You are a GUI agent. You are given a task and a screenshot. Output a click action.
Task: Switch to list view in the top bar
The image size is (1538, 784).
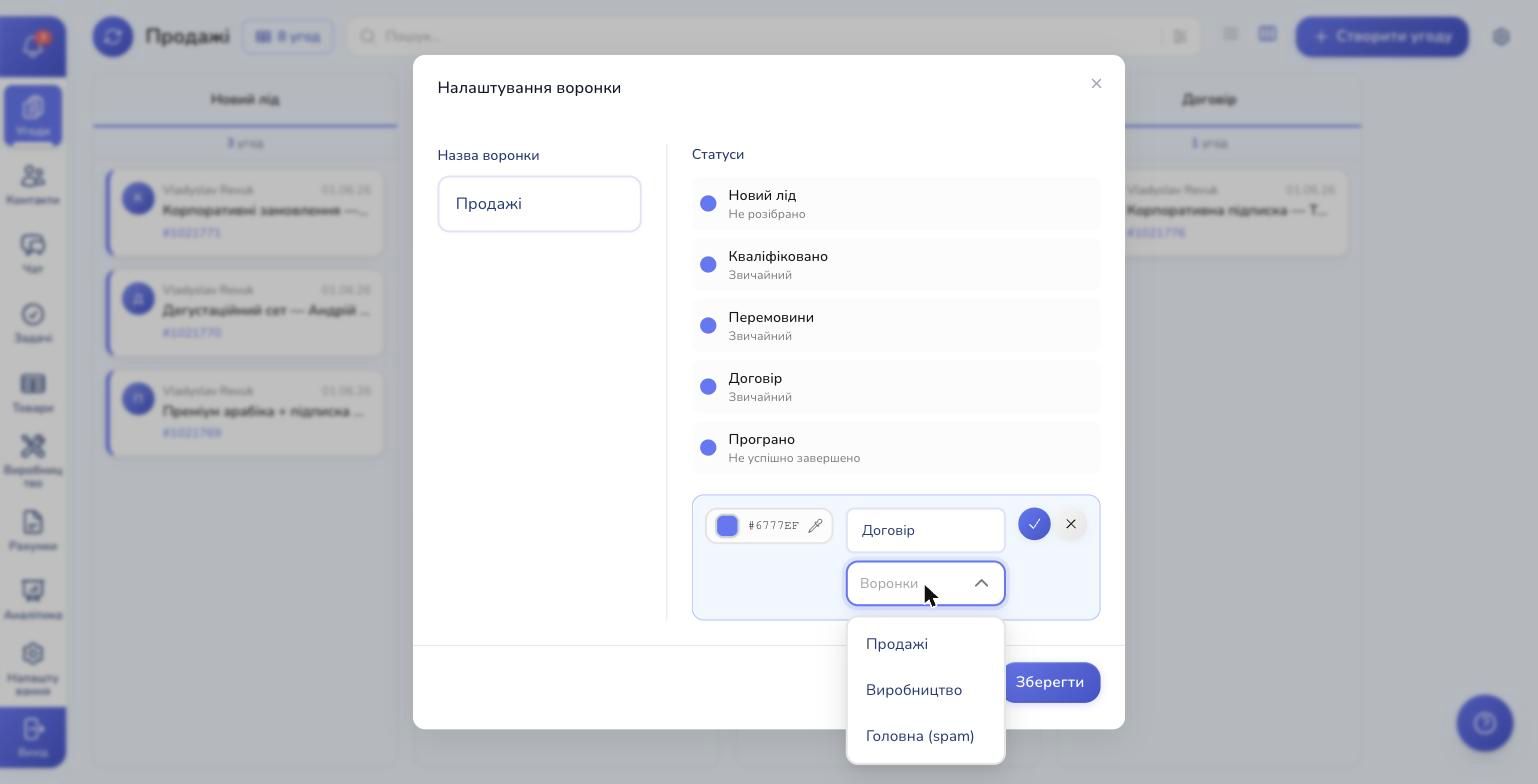[1230, 34]
